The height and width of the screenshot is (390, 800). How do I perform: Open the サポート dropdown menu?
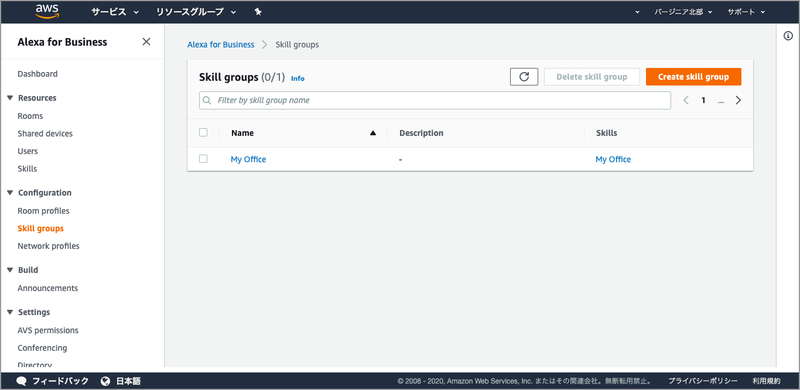pyautogui.click(x=746, y=12)
